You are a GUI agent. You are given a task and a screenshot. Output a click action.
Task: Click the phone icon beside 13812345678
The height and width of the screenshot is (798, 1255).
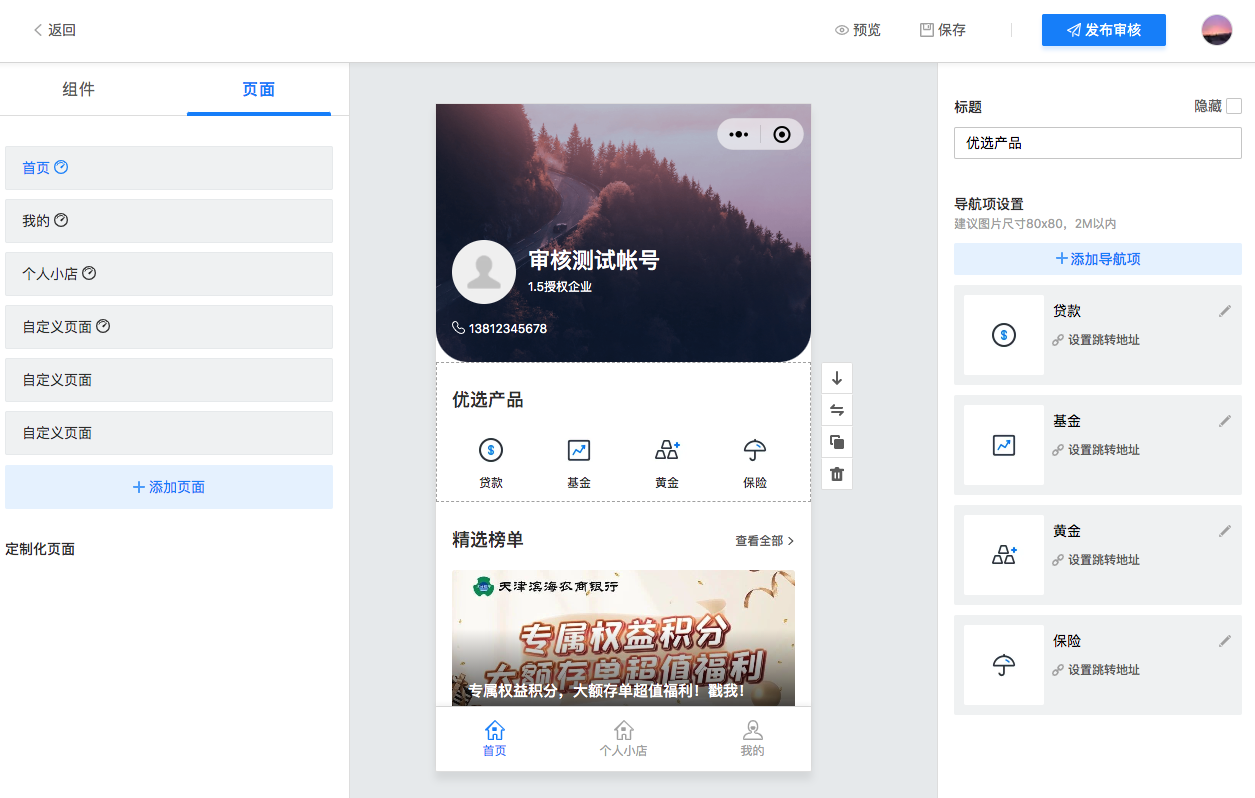click(x=459, y=328)
